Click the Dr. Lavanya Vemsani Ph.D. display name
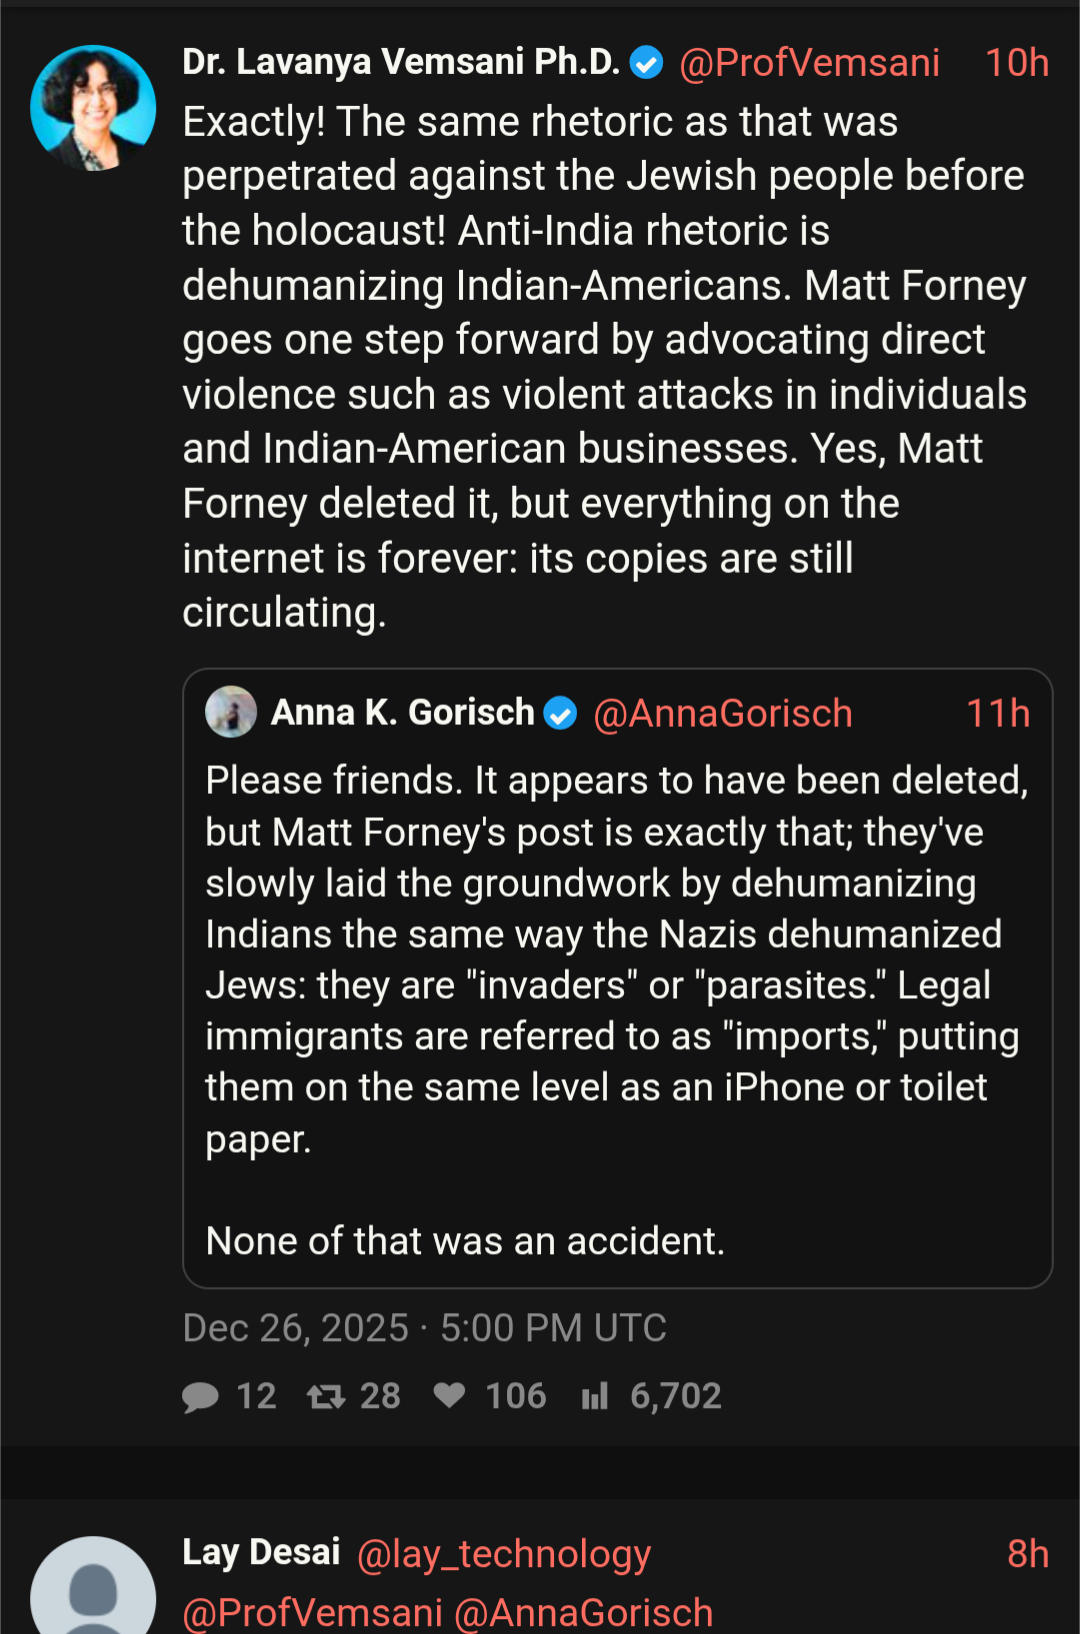This screenshot has height=1634, width=1080. click(x=401, y=62)
